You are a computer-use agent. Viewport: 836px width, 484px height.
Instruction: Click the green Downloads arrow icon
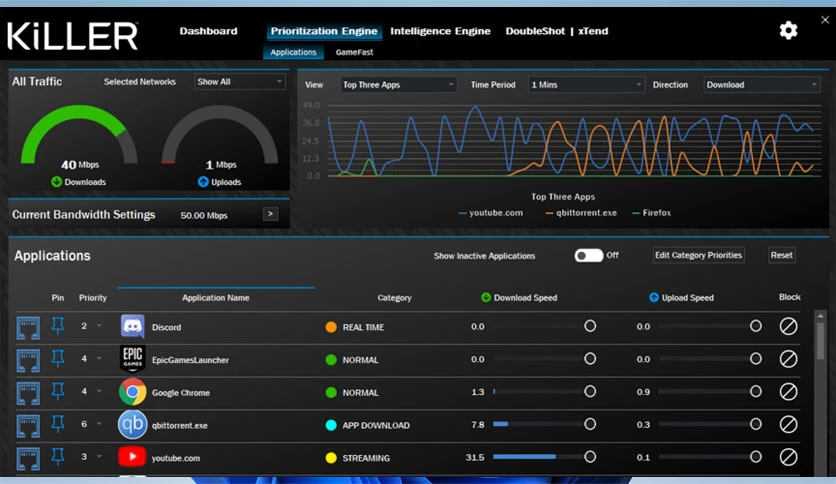[57, 182]
